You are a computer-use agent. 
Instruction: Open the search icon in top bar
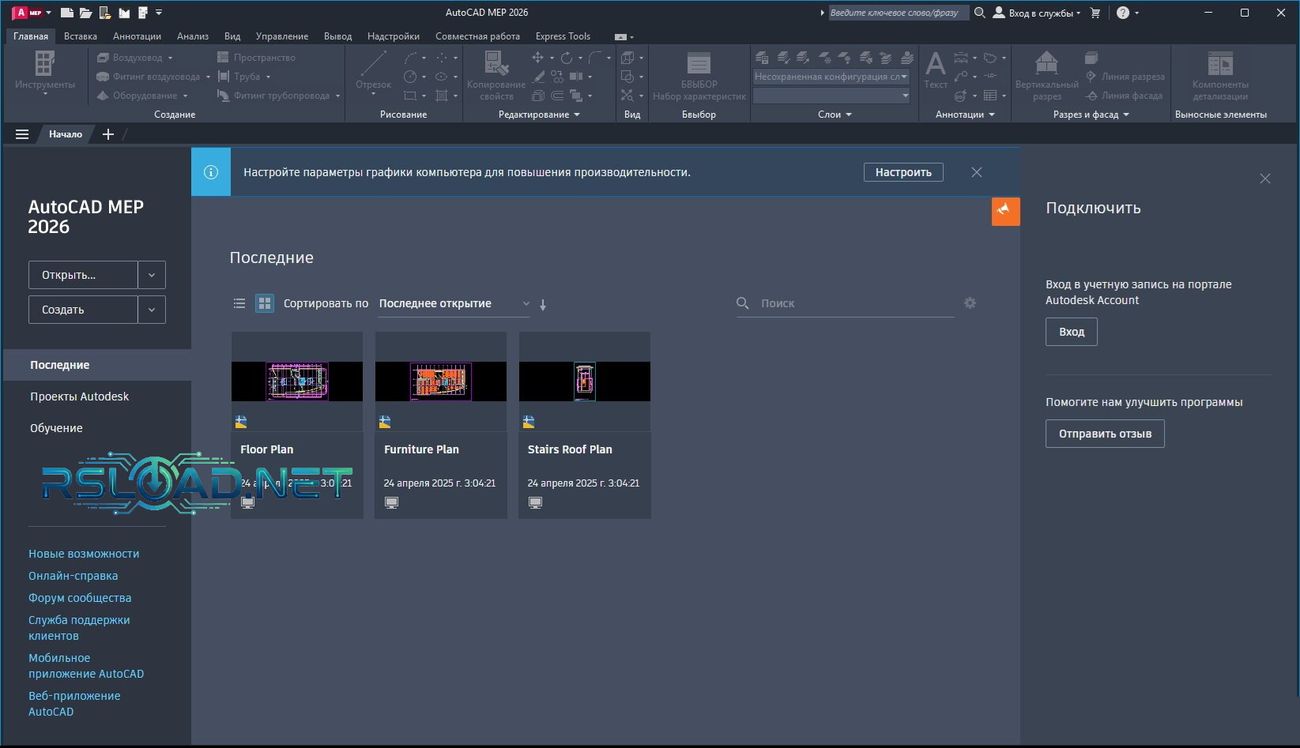(978, 13)
